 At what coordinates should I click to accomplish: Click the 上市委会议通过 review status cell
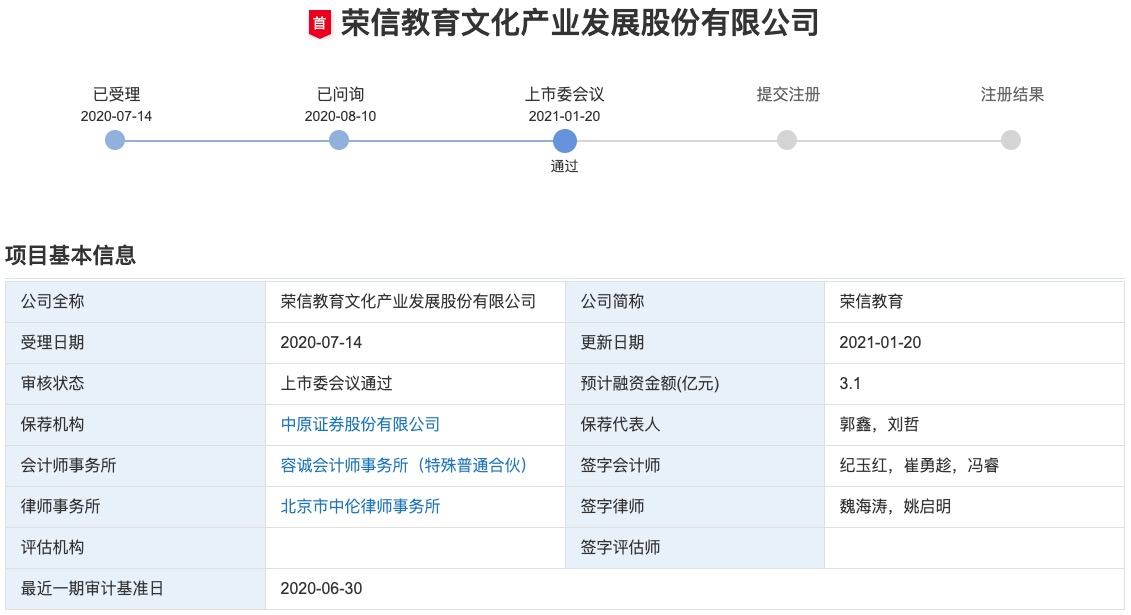click(415, 384)
